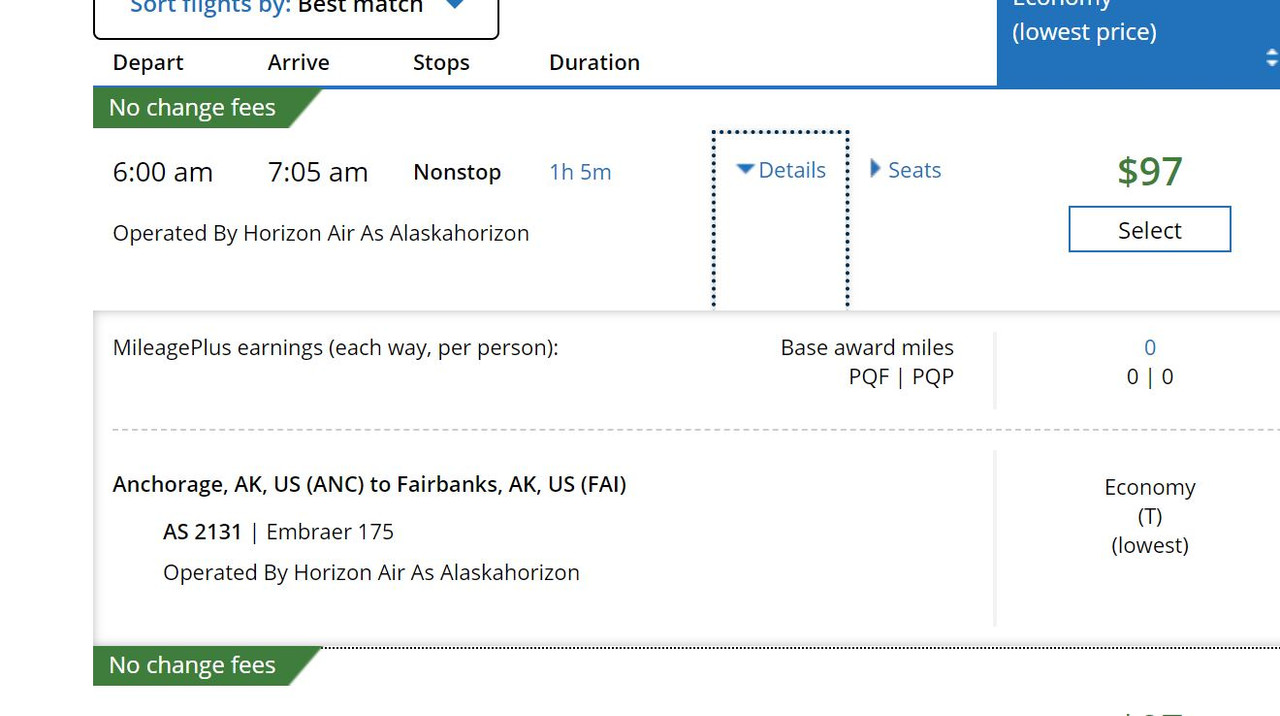Open the Seats section
The image size is (1280, 716).
(914, 170)
